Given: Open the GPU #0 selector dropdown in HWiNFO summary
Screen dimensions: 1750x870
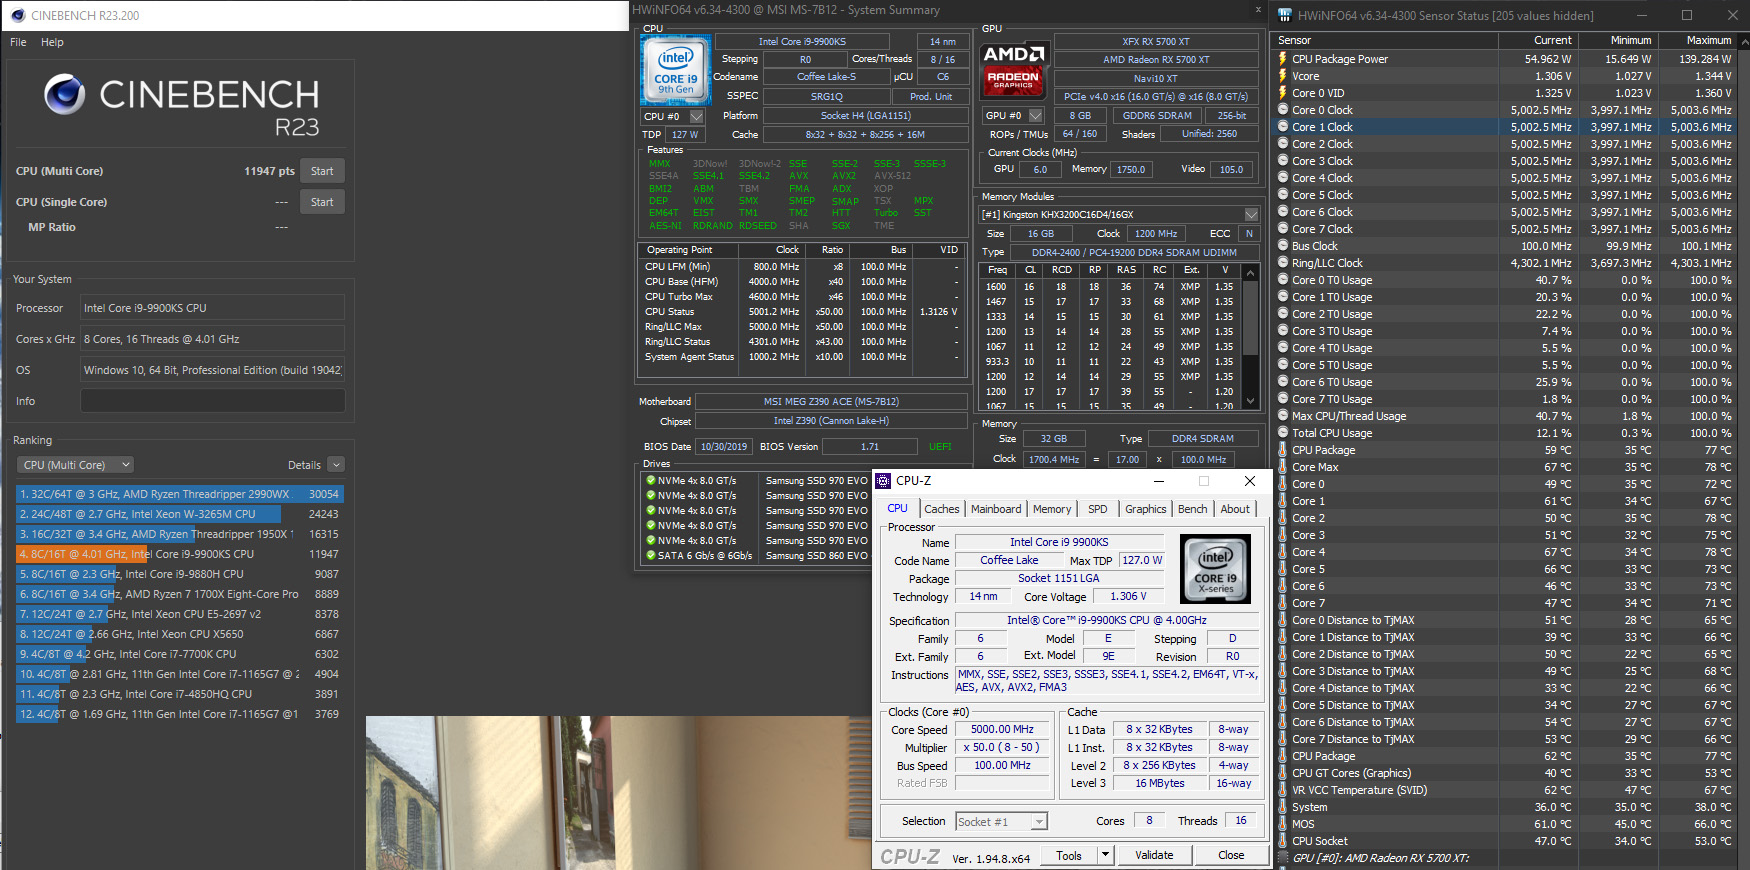Looking at the screenshot, I should (x=1035, y=116).
